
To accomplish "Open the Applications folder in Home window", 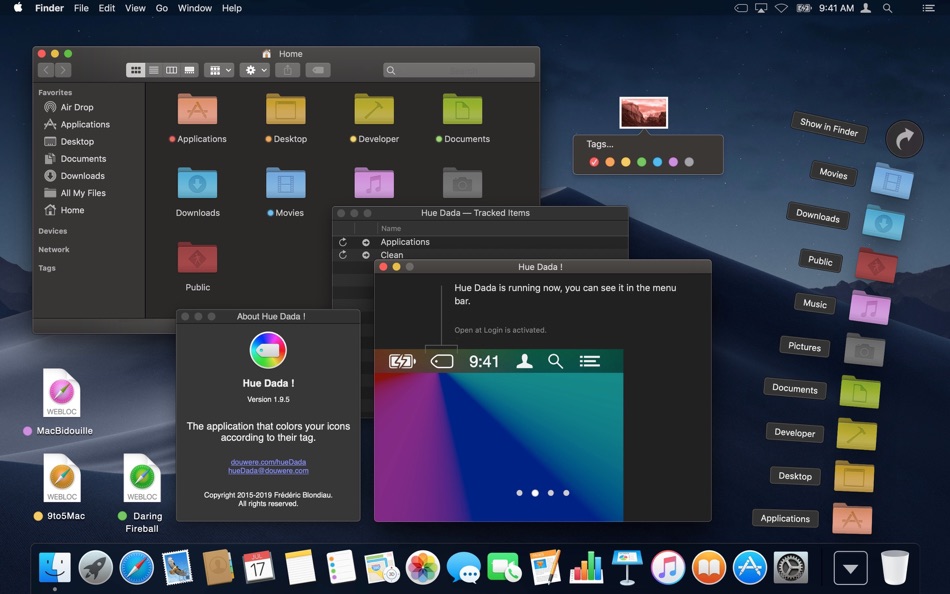I will [197, 109].
